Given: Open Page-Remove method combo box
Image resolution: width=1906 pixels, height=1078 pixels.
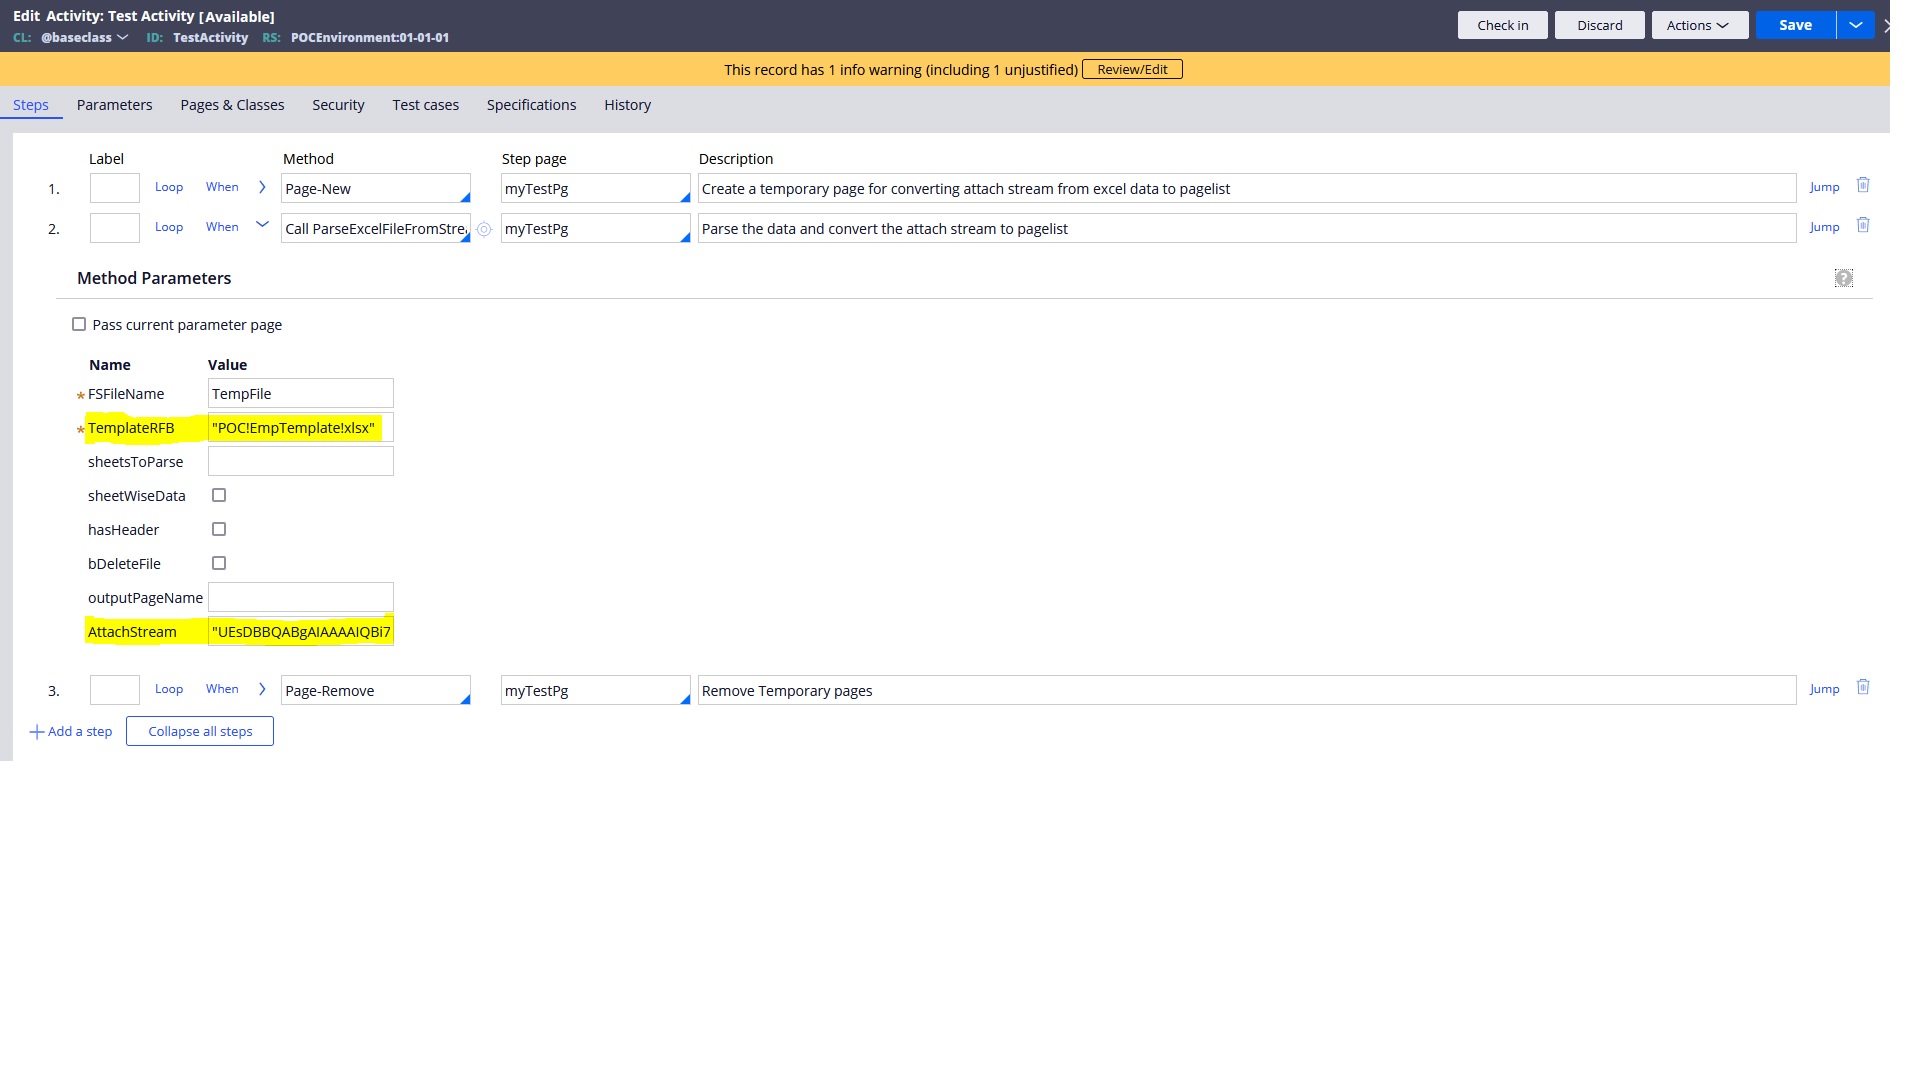Looking at the screenshot, I should [376, 691].
